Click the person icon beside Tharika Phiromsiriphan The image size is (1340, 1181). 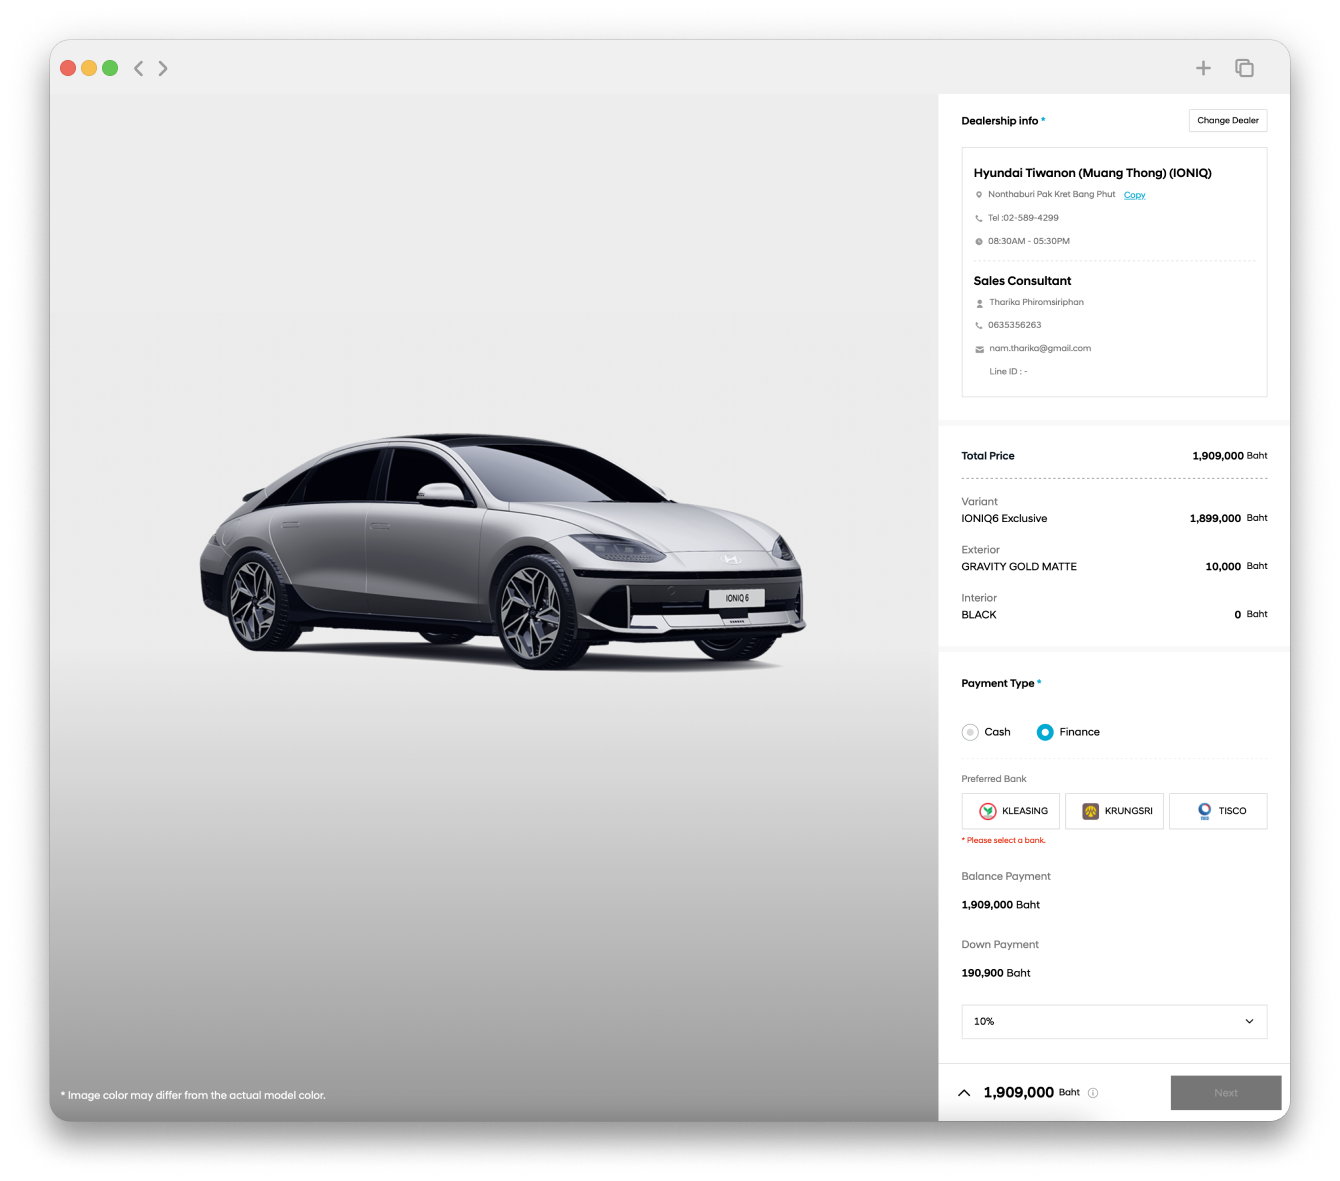pyautogui.click(x=980, y=303)
